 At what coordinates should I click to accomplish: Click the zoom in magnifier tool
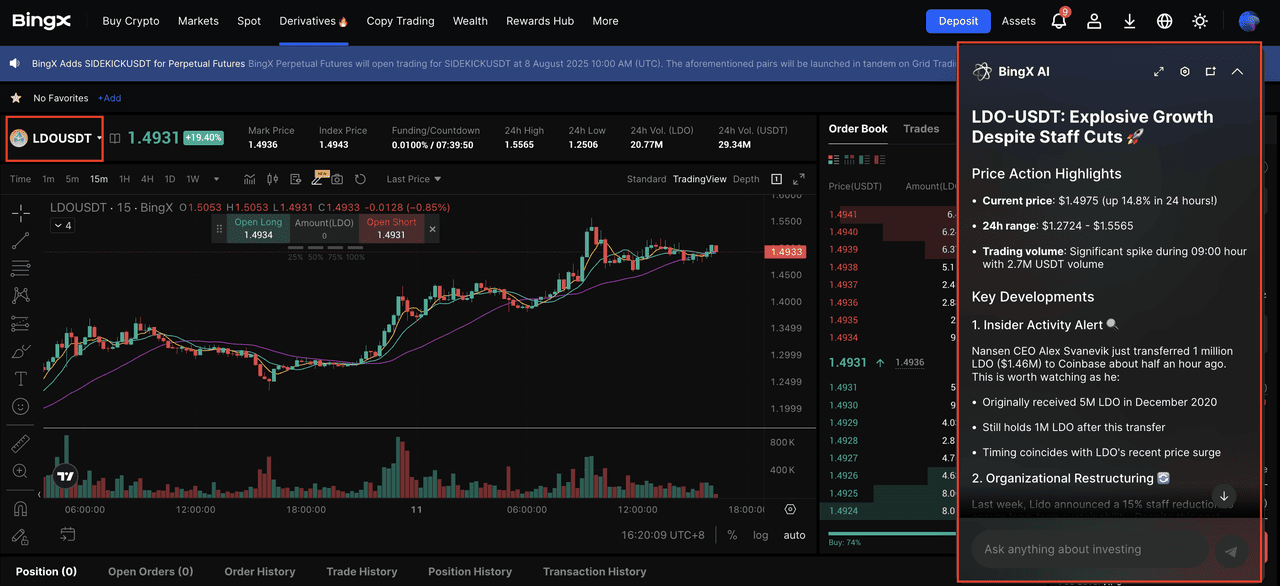click(20, 471)
